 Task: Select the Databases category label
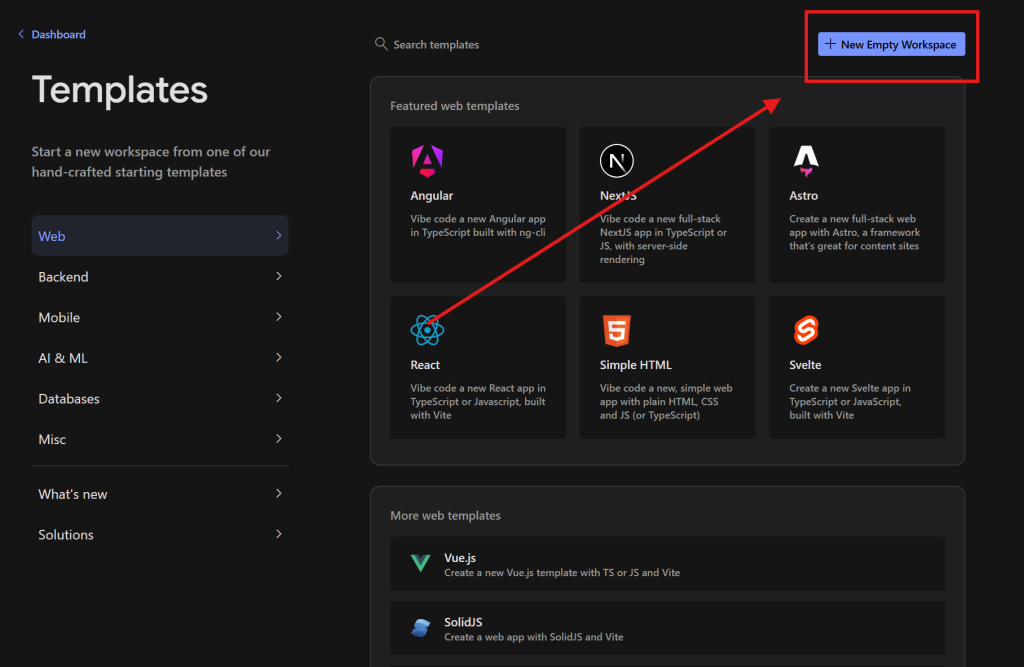click(x=69, y=399)
